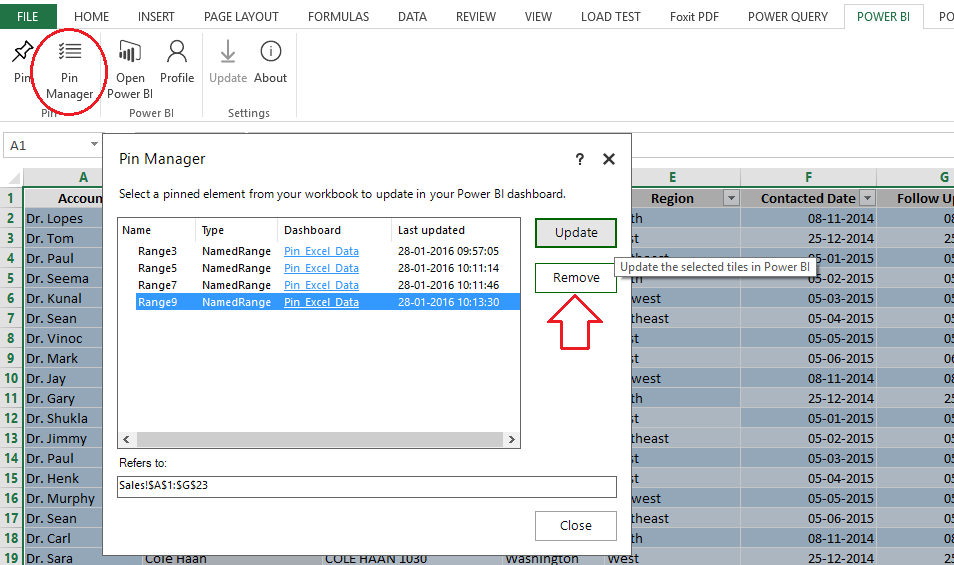The height and width of the screenshot is (565, 954).
Task: Click the Remove button
Action: (x=576, y=278)
